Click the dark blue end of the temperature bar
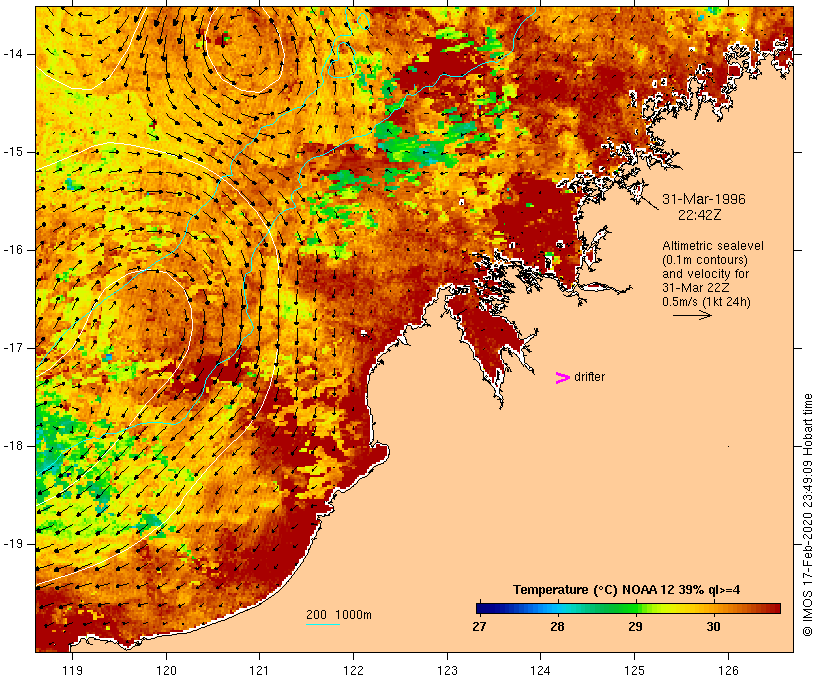The image size is (820, 680). 480,608
